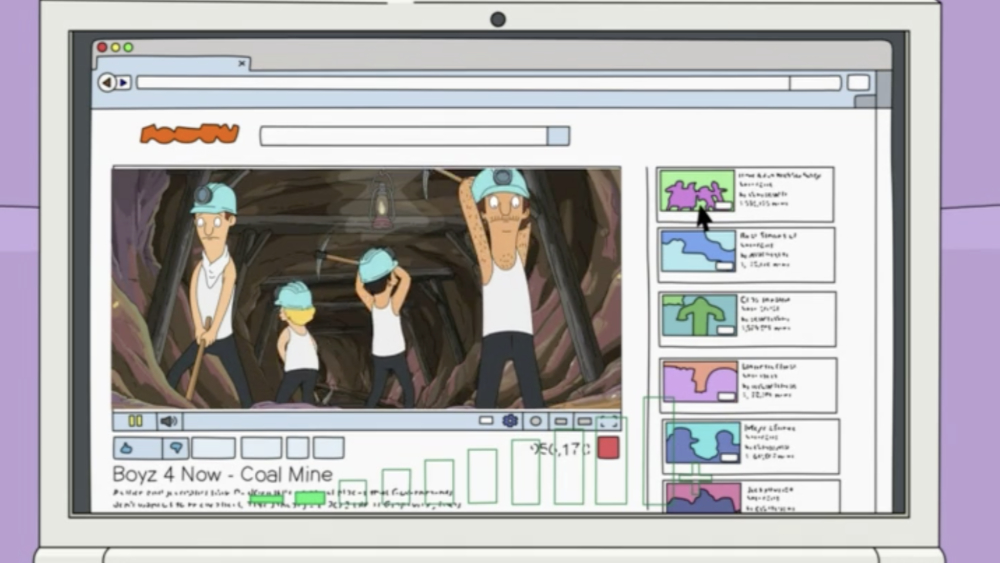Click the small rectangle icon after the circle

tap(561, 421)
